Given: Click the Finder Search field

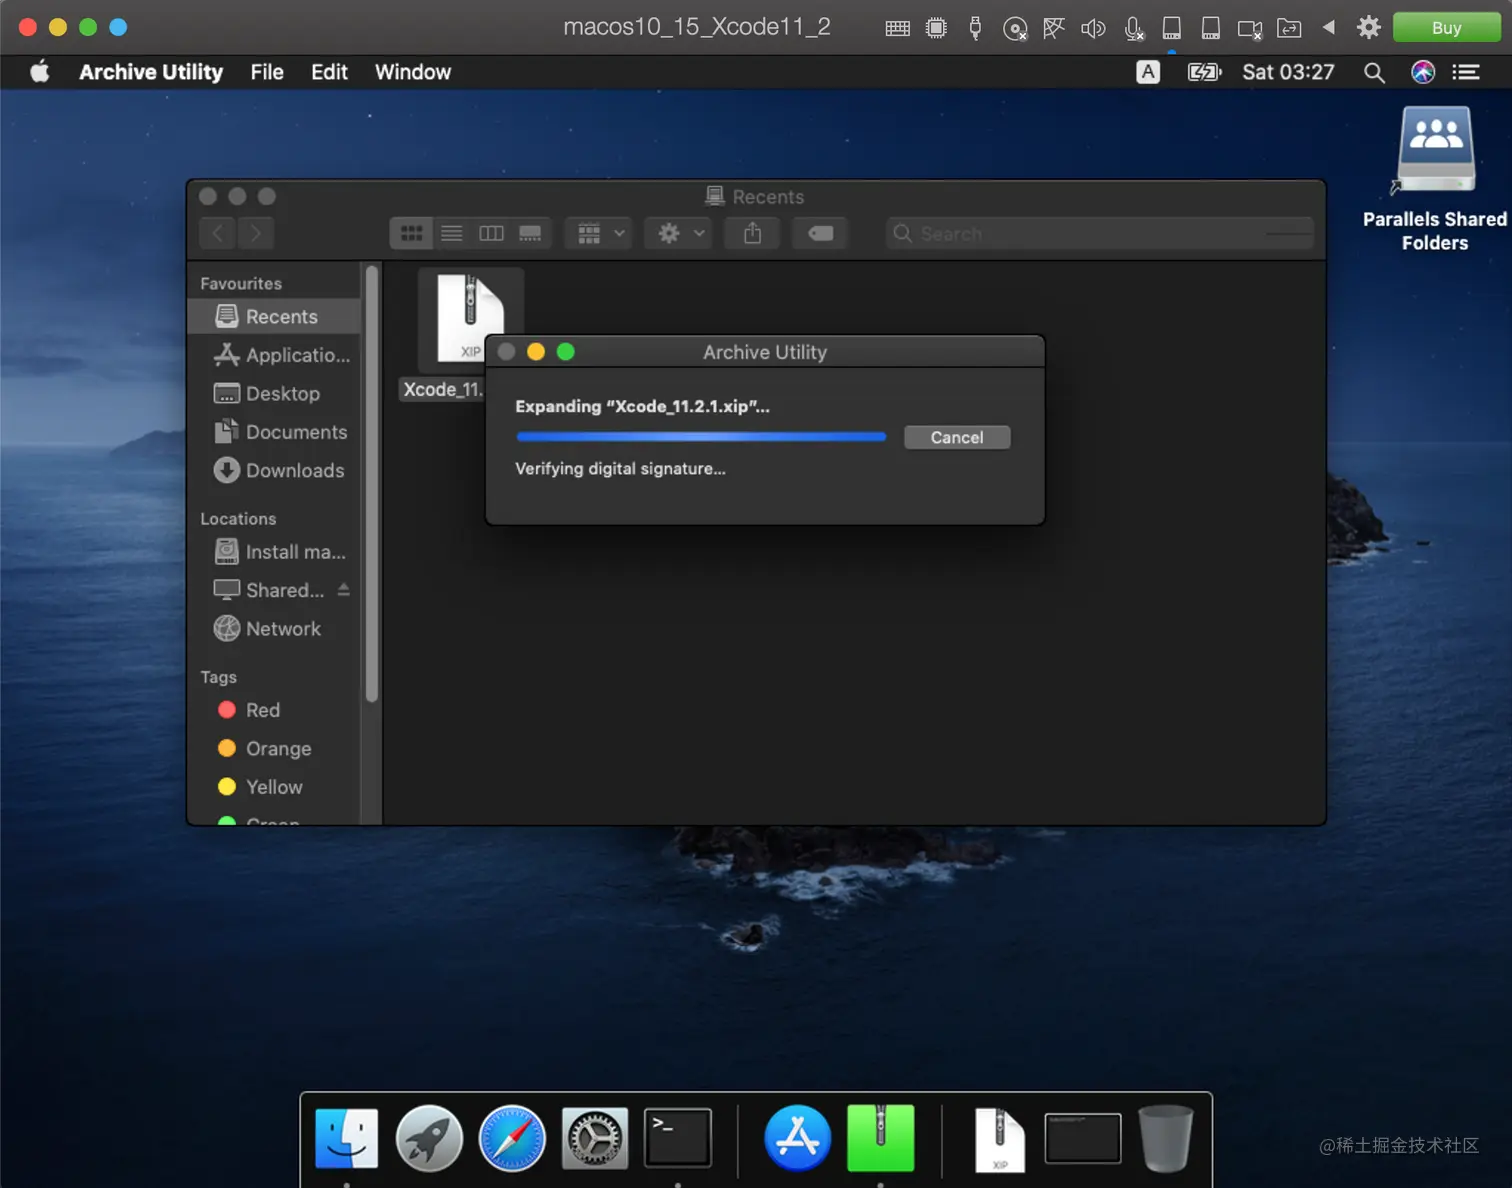Looking at the screenshot, I should tap(1099, 233).
